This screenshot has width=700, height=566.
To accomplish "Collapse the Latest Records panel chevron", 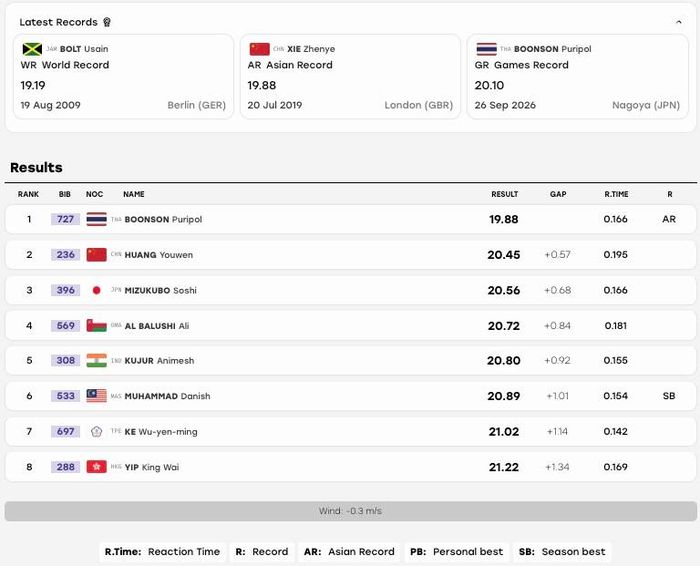I will (x=679, y=22).
